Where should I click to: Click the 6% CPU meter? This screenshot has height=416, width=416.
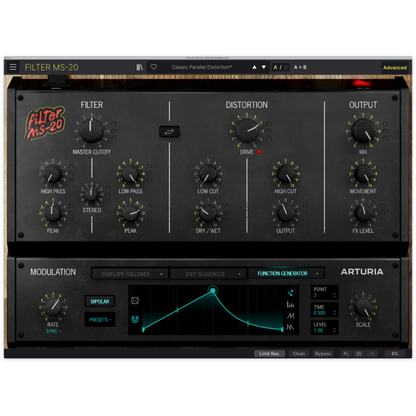click(395, 354)
